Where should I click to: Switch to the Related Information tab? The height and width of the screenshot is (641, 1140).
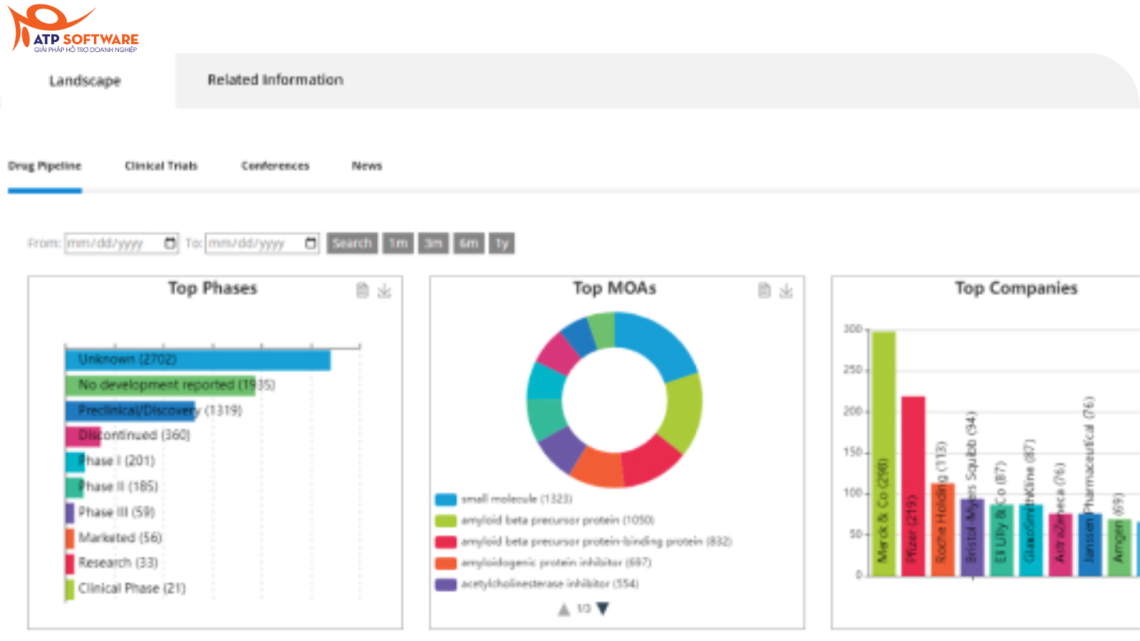pyautogui.click(x=275, y=80)
